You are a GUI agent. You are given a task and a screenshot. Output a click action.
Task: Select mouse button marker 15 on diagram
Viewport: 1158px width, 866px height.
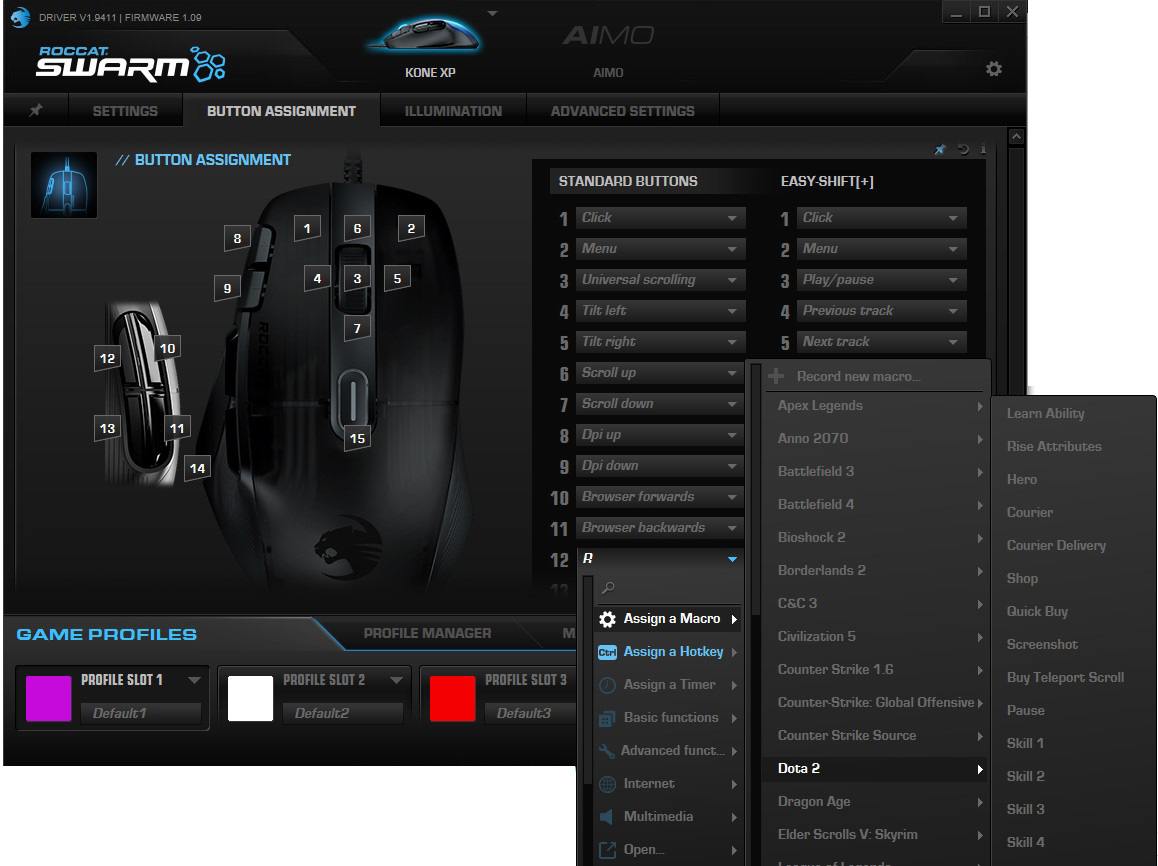pyautogui.click(x=357, y=439)
